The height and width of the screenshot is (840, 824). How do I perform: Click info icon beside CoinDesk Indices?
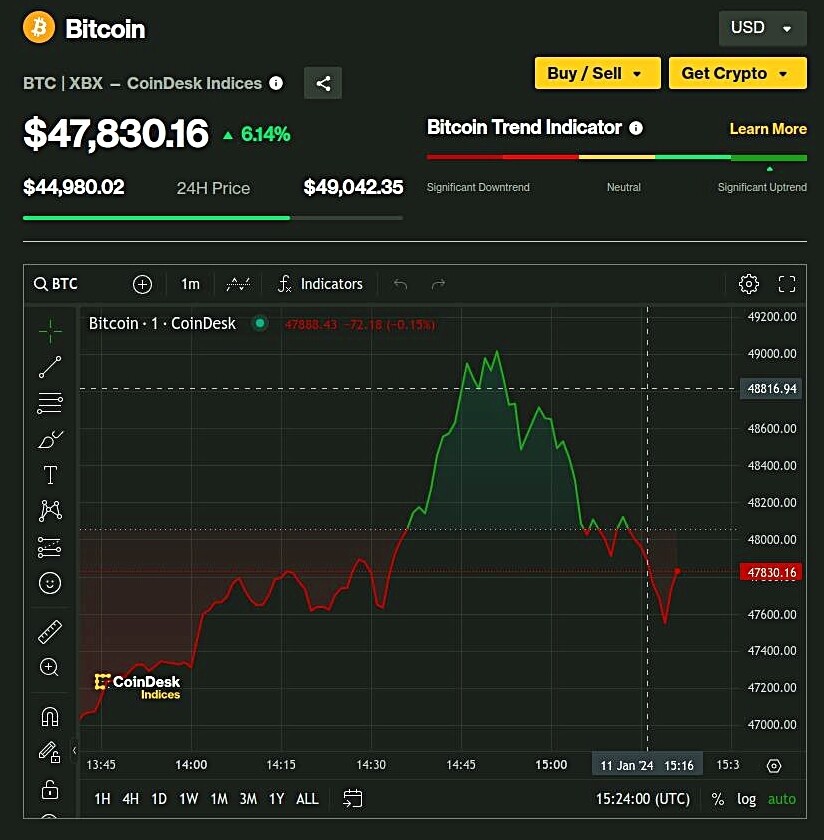[x=276, y=83]
